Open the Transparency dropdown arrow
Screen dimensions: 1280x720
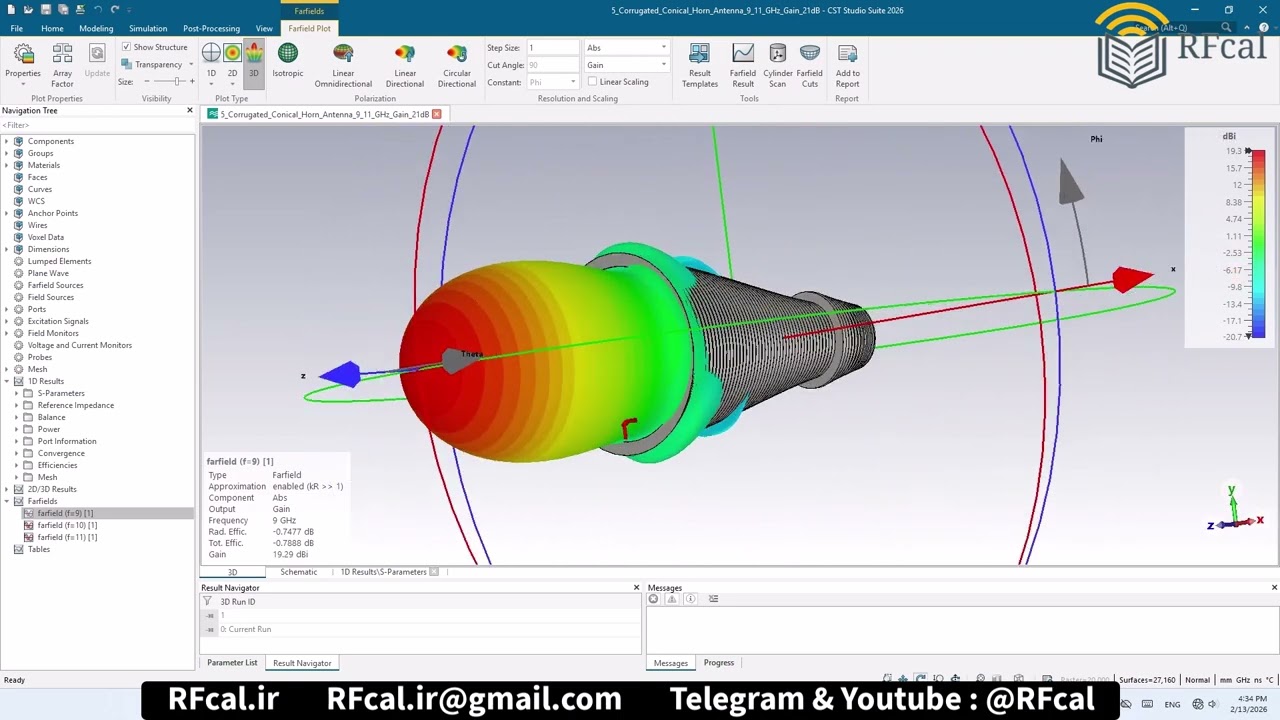point(191,65)
